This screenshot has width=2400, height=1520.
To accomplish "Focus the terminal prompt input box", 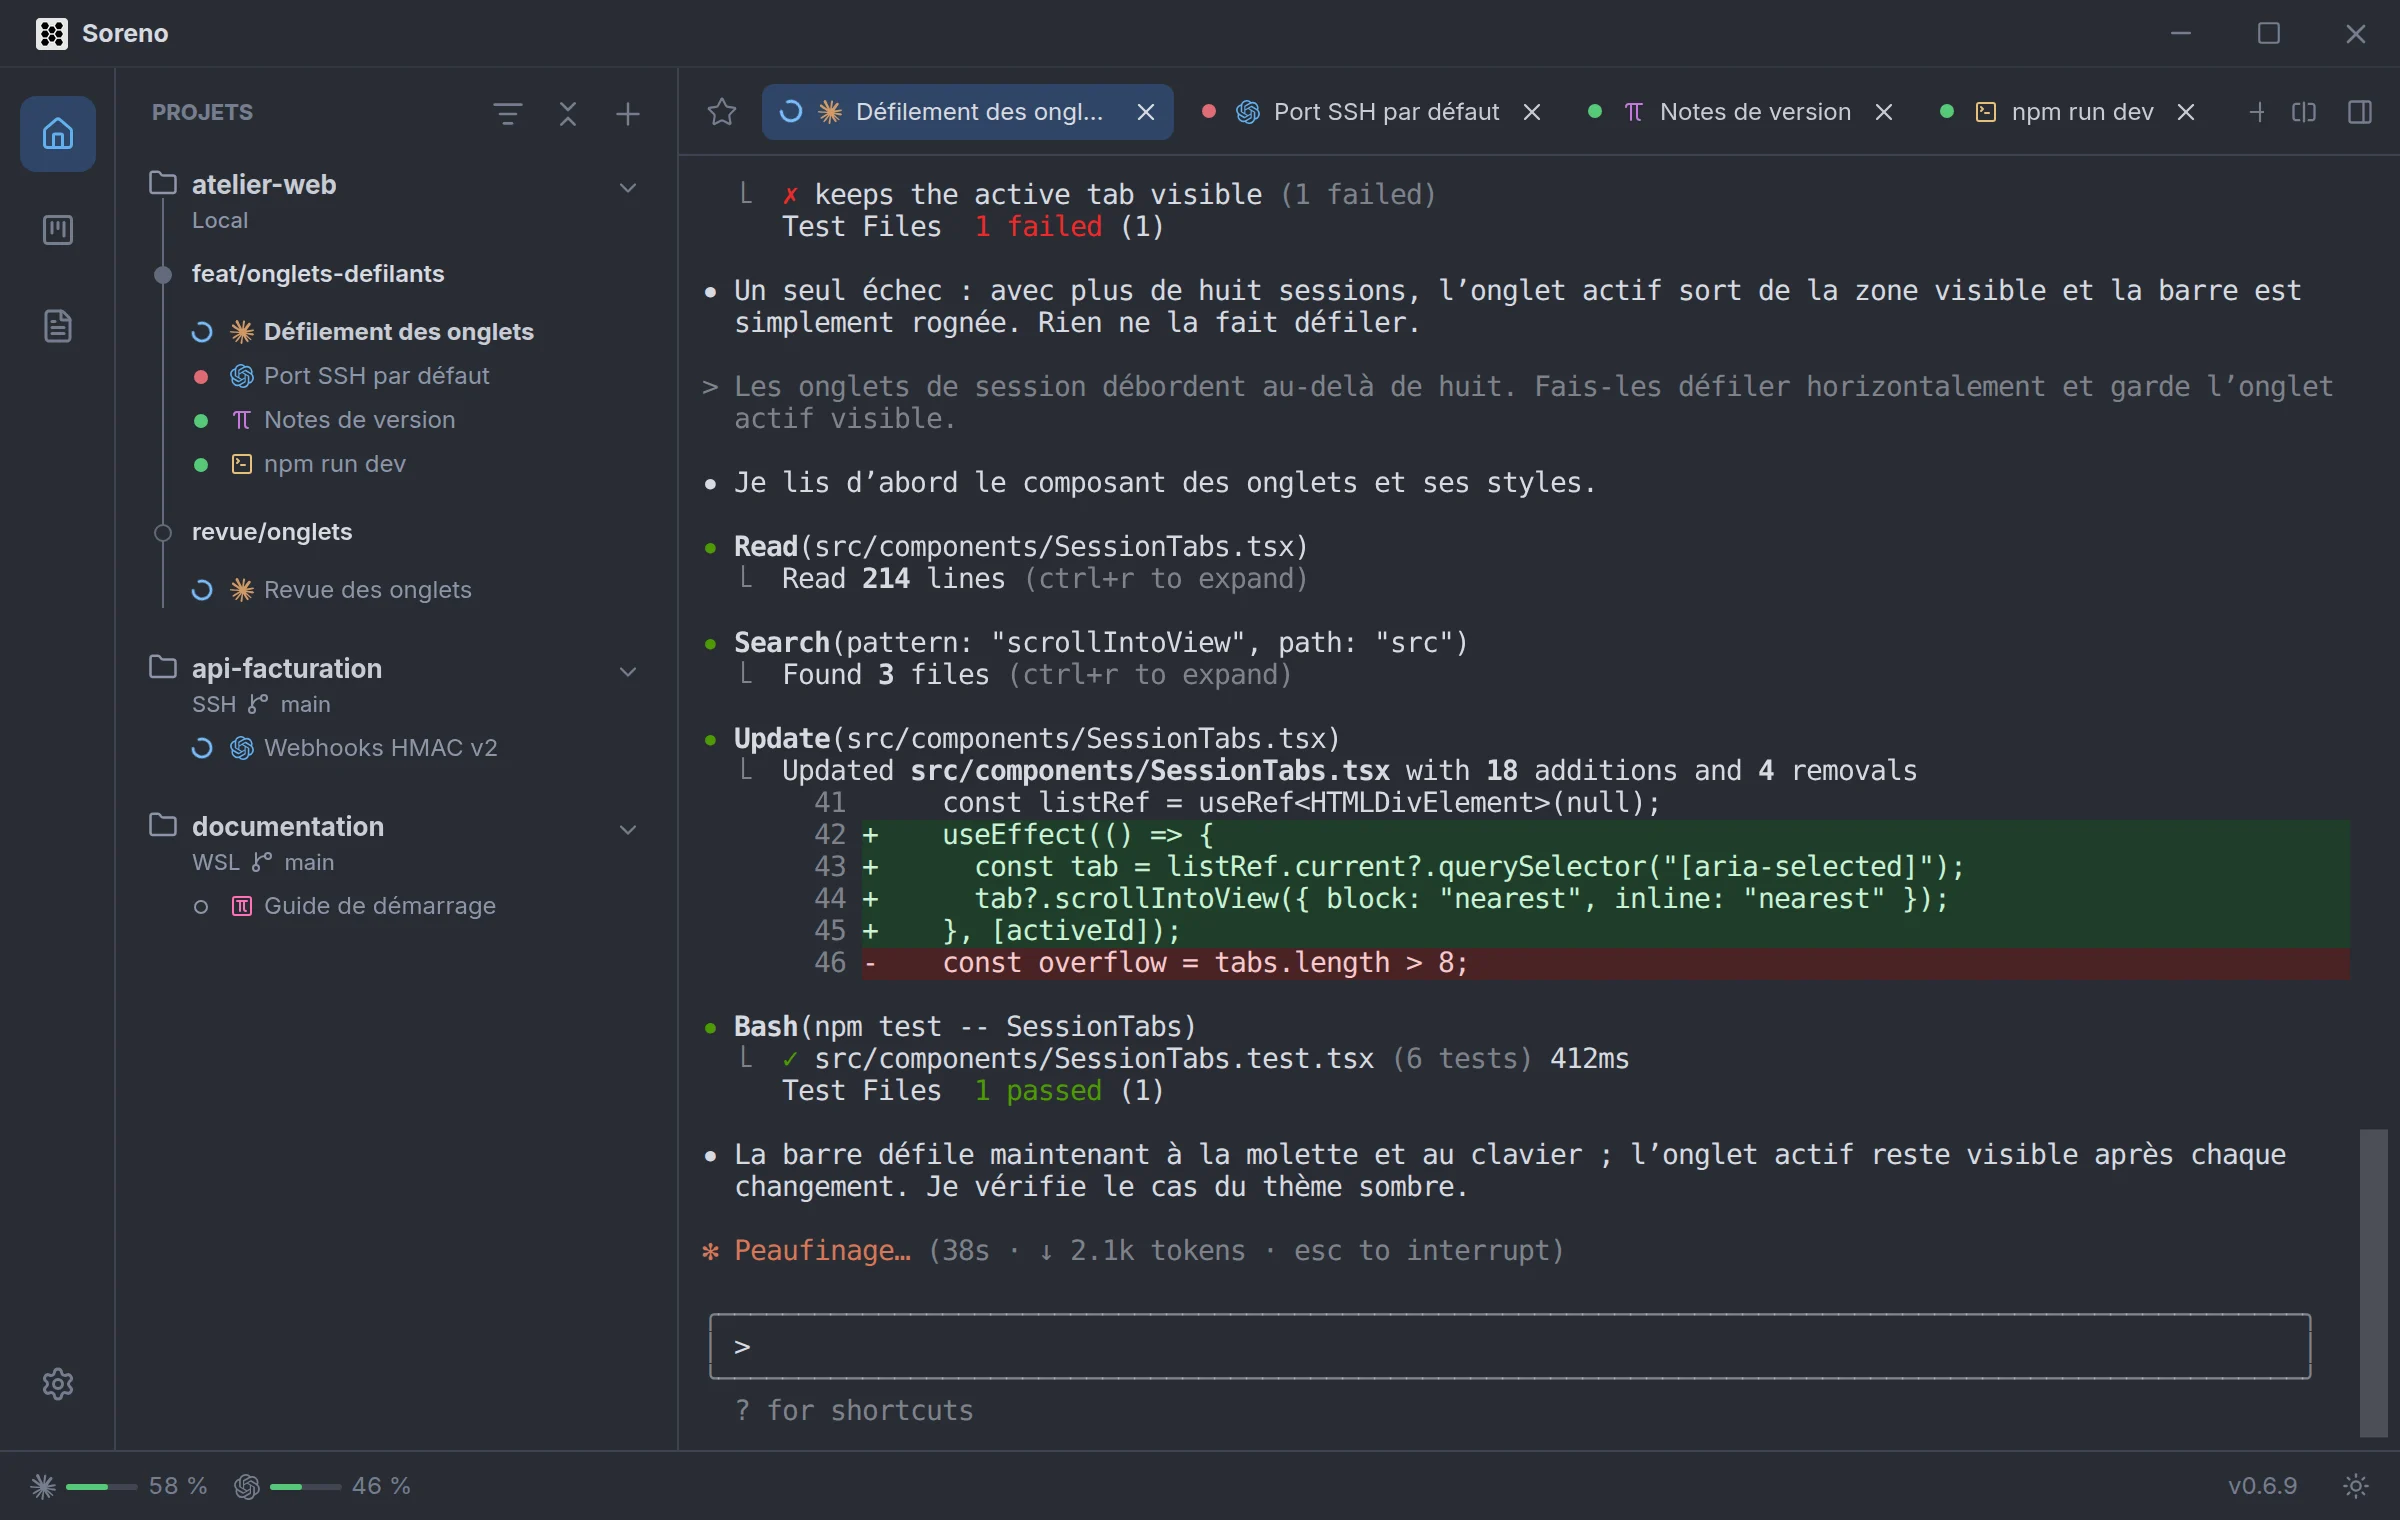I will 1510,1346.
